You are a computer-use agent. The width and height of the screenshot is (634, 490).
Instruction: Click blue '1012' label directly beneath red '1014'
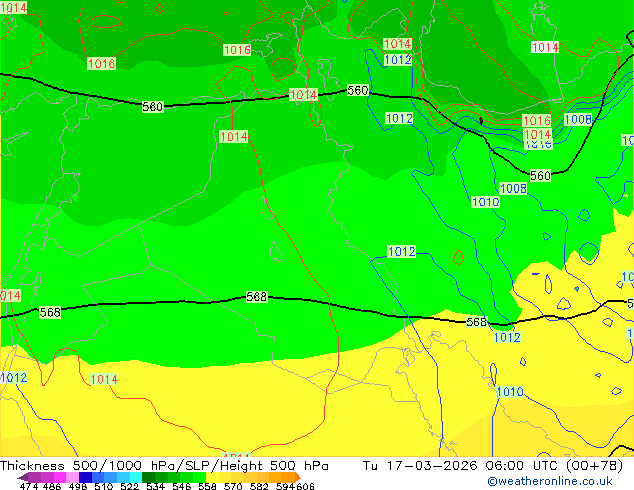pos(398,60)
